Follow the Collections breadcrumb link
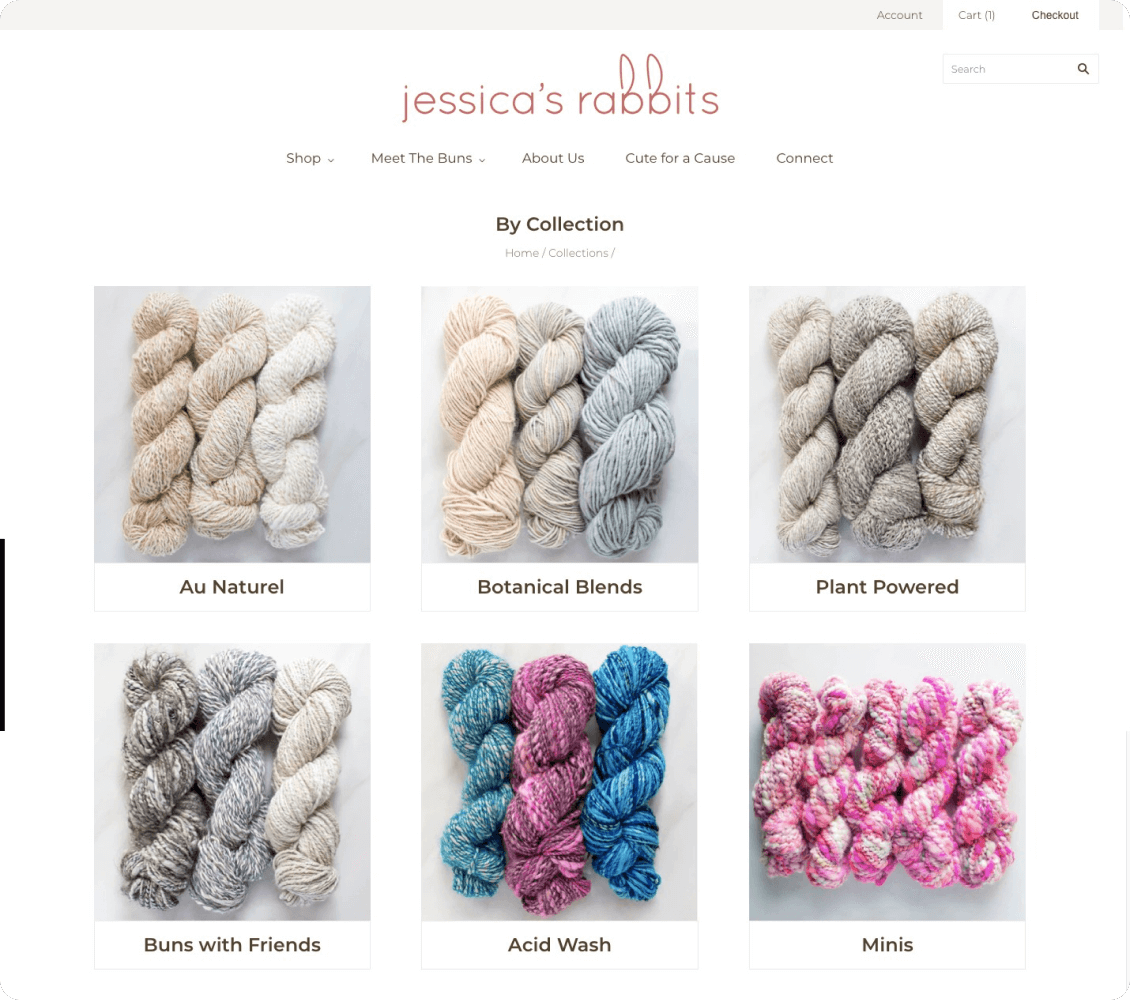This screenshot has height=1000, width=1130. (x=578, y=253)
